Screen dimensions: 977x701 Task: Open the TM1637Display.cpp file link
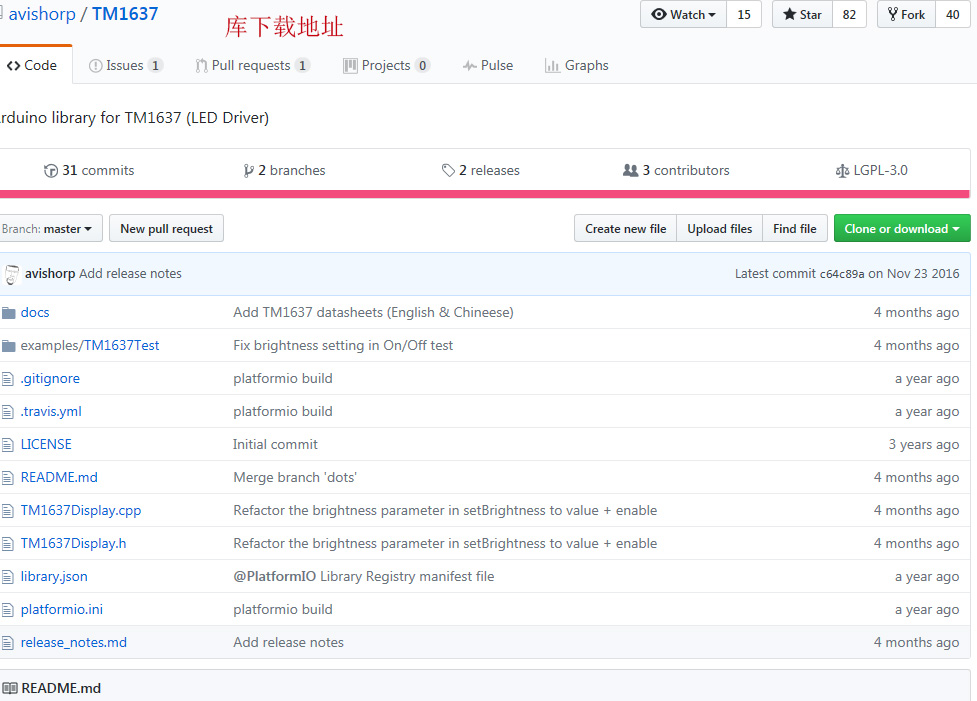coord(81,511)
